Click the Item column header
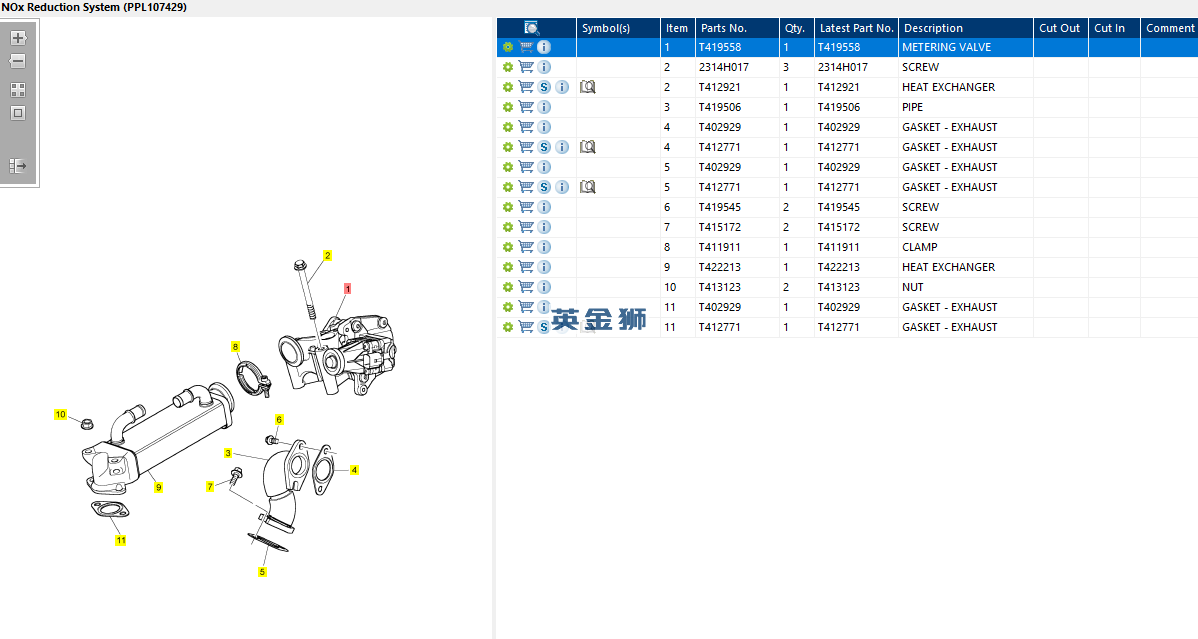Image resolution: width=1198 pixels, height=639 pixels. pyautogui.click(x=677, y=28)
